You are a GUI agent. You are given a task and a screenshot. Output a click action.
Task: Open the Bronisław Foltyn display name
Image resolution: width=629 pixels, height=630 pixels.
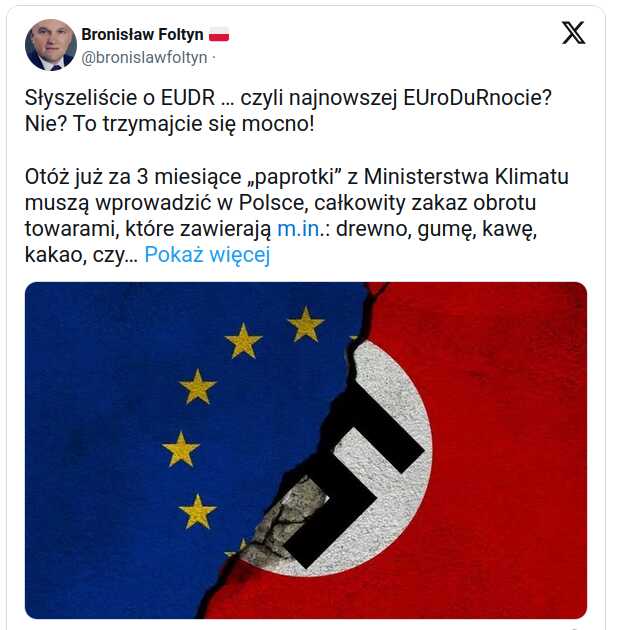pyautogui.click(x=142, y=35)
